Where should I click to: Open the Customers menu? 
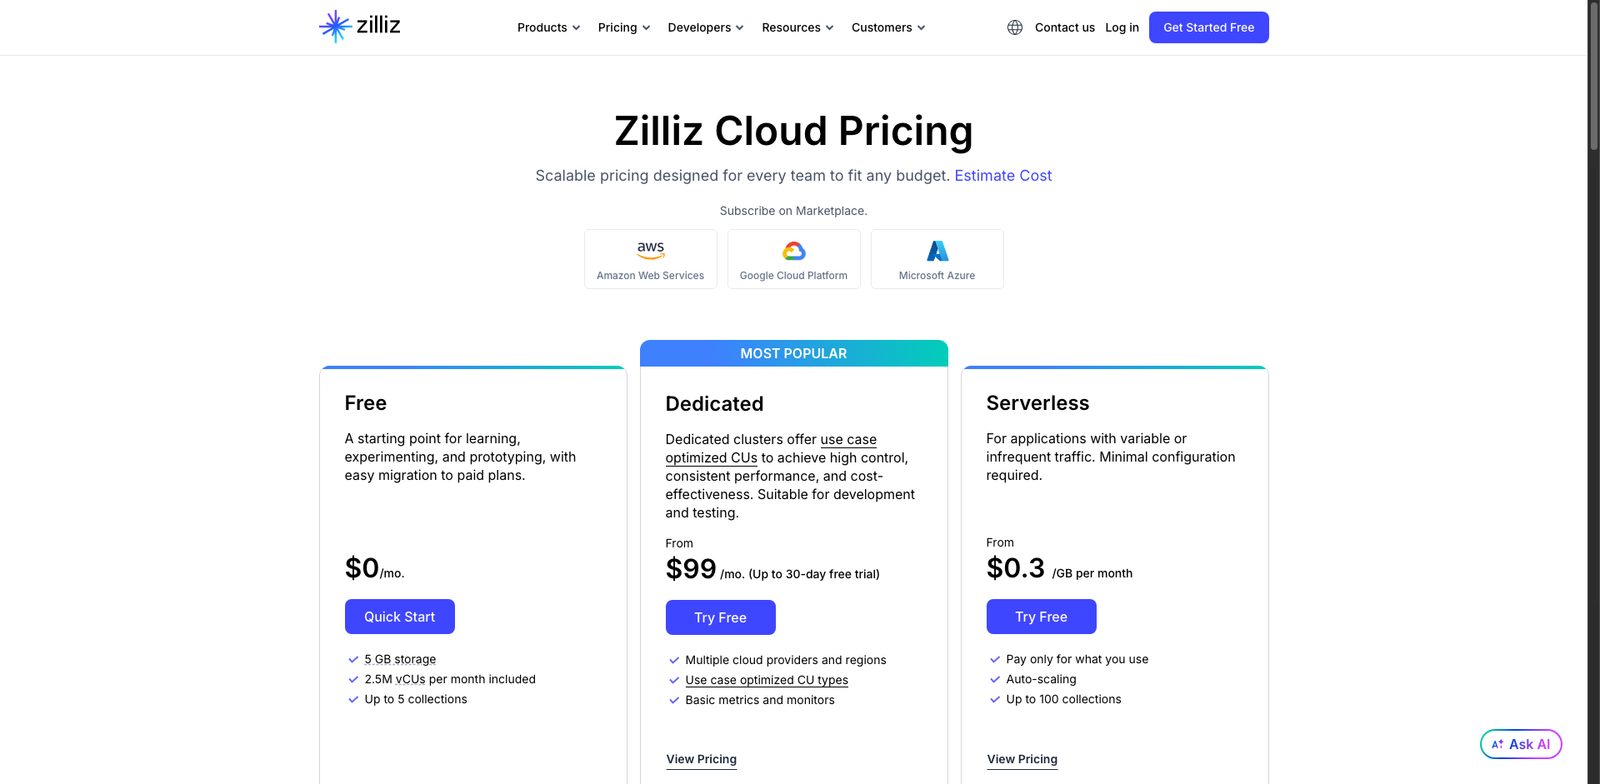point(887,27)
